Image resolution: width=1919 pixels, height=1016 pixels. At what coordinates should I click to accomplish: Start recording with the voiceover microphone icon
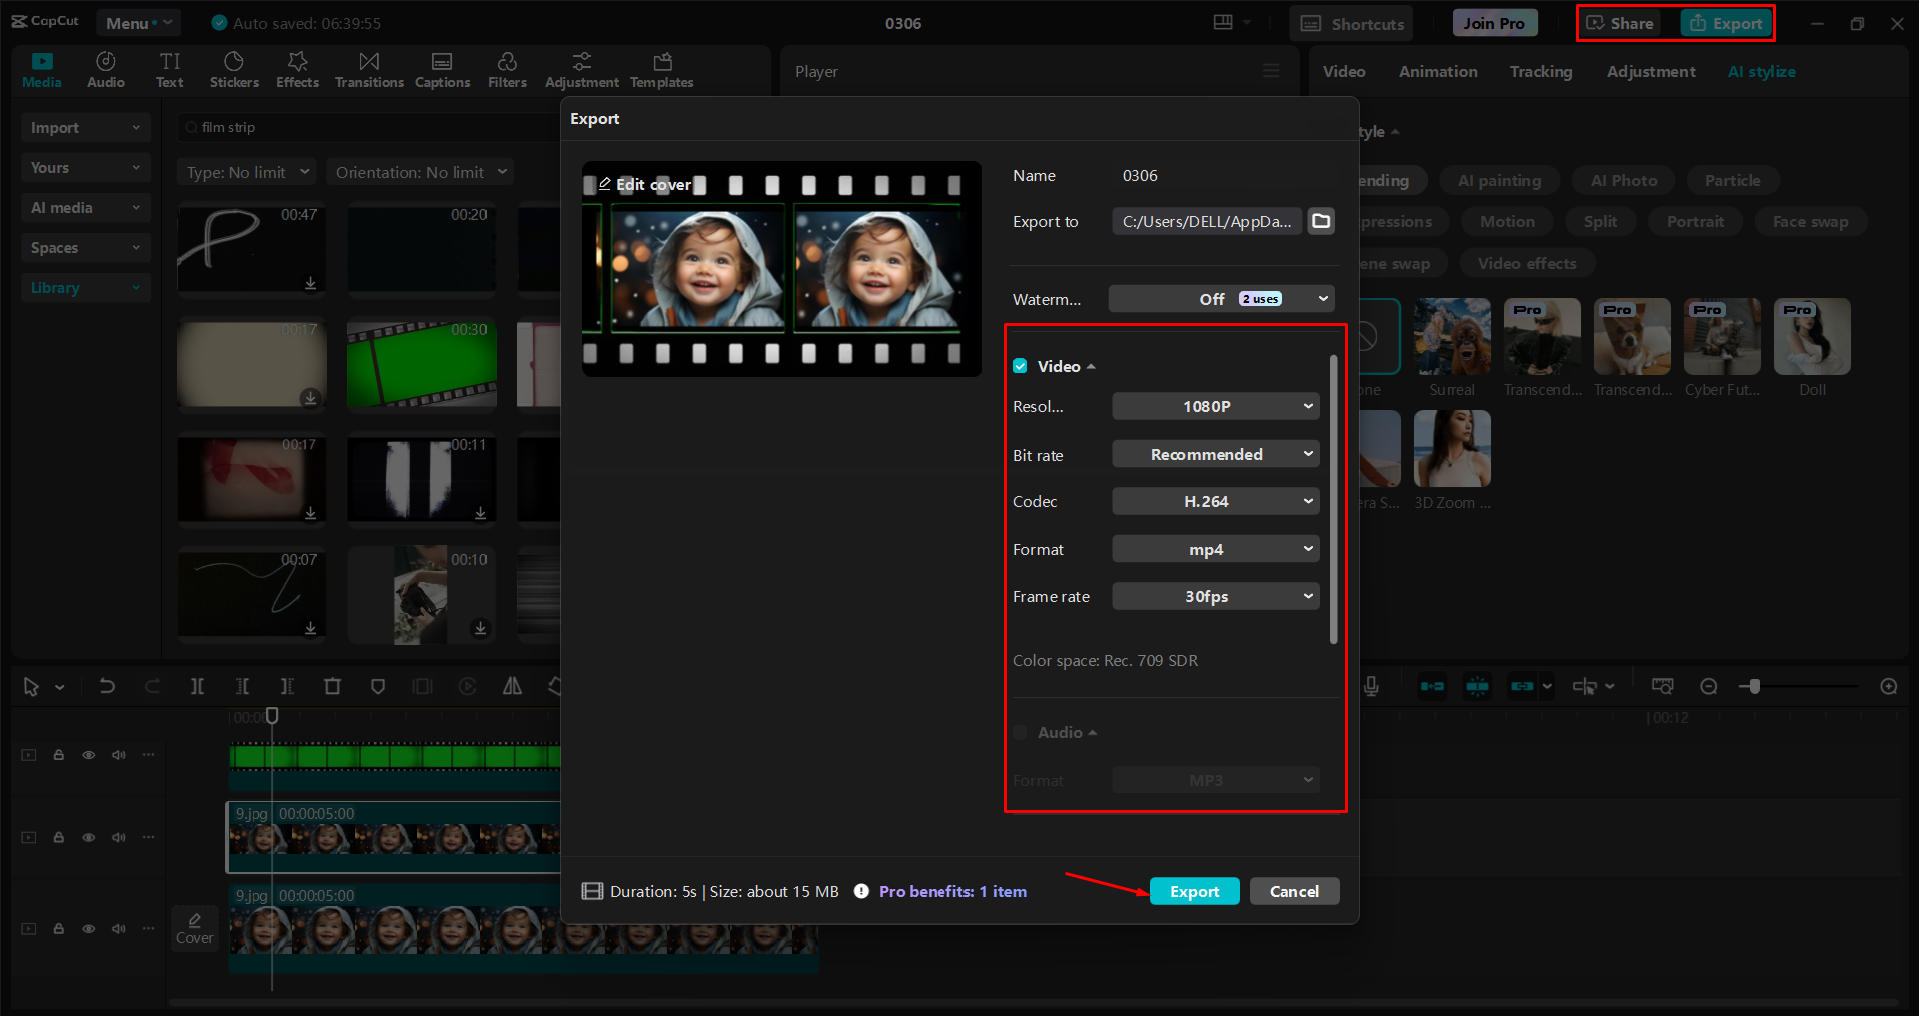point(1372,686)
